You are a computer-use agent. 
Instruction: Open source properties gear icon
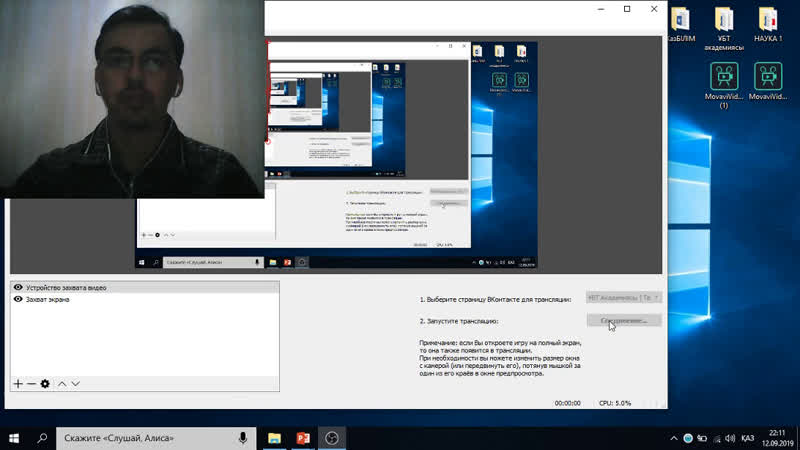pyautogui.click(x=45, y=384)
